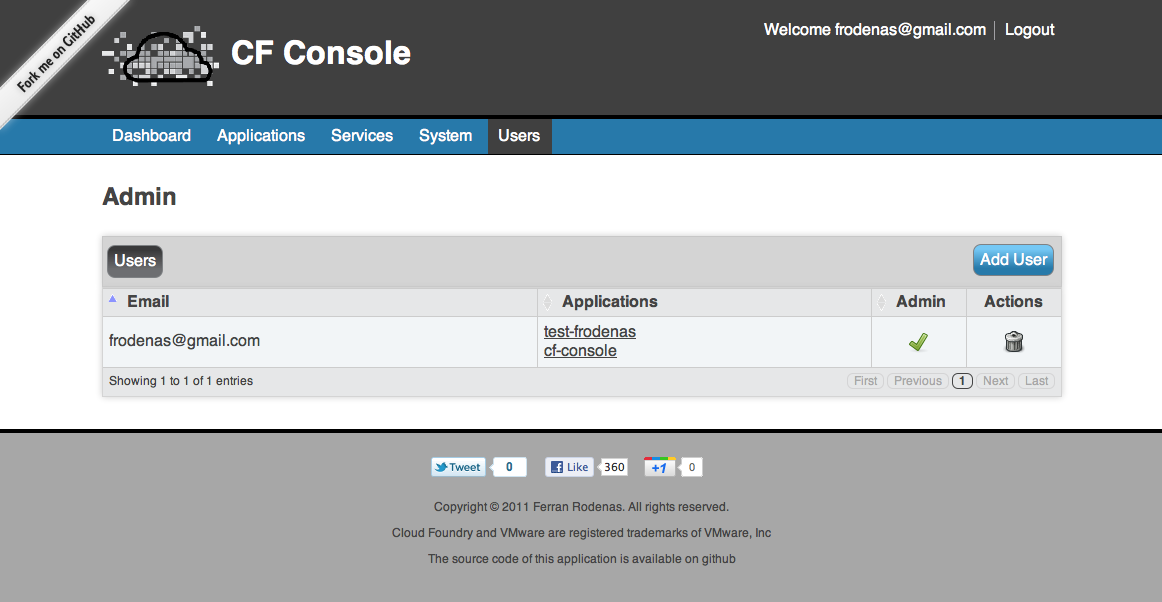This screenshot has width=1162, height=602.
Task: Click the CF Console cloud logo
Action: pos(161,56)
